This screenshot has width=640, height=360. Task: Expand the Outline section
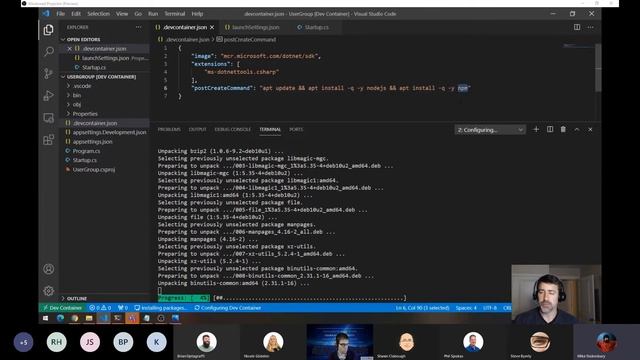[x=77, y=298]
